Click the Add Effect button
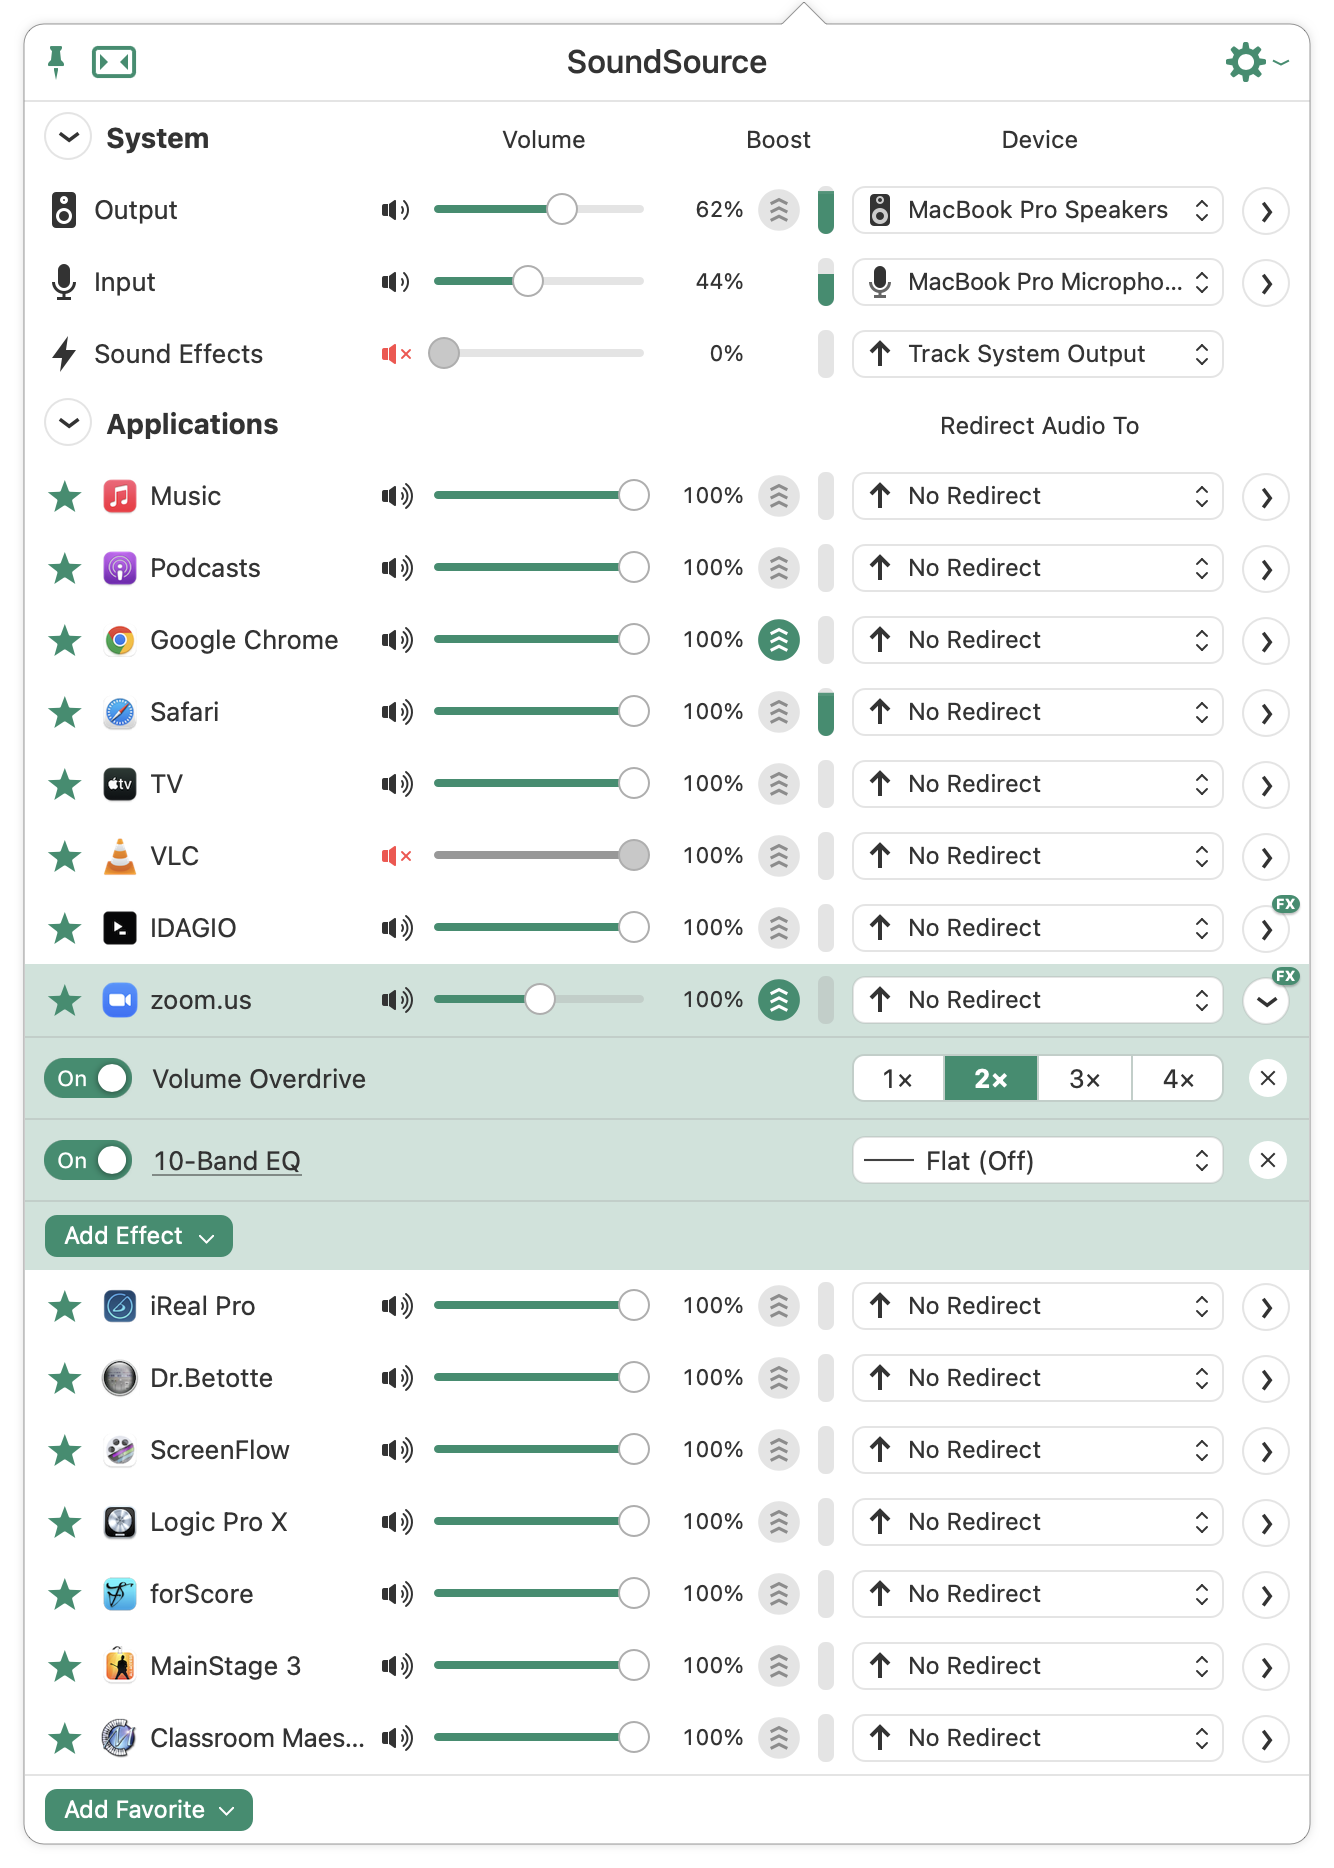This screenshot has height=1868, width=1334. pyautogui.click(x=139, y=1236)
